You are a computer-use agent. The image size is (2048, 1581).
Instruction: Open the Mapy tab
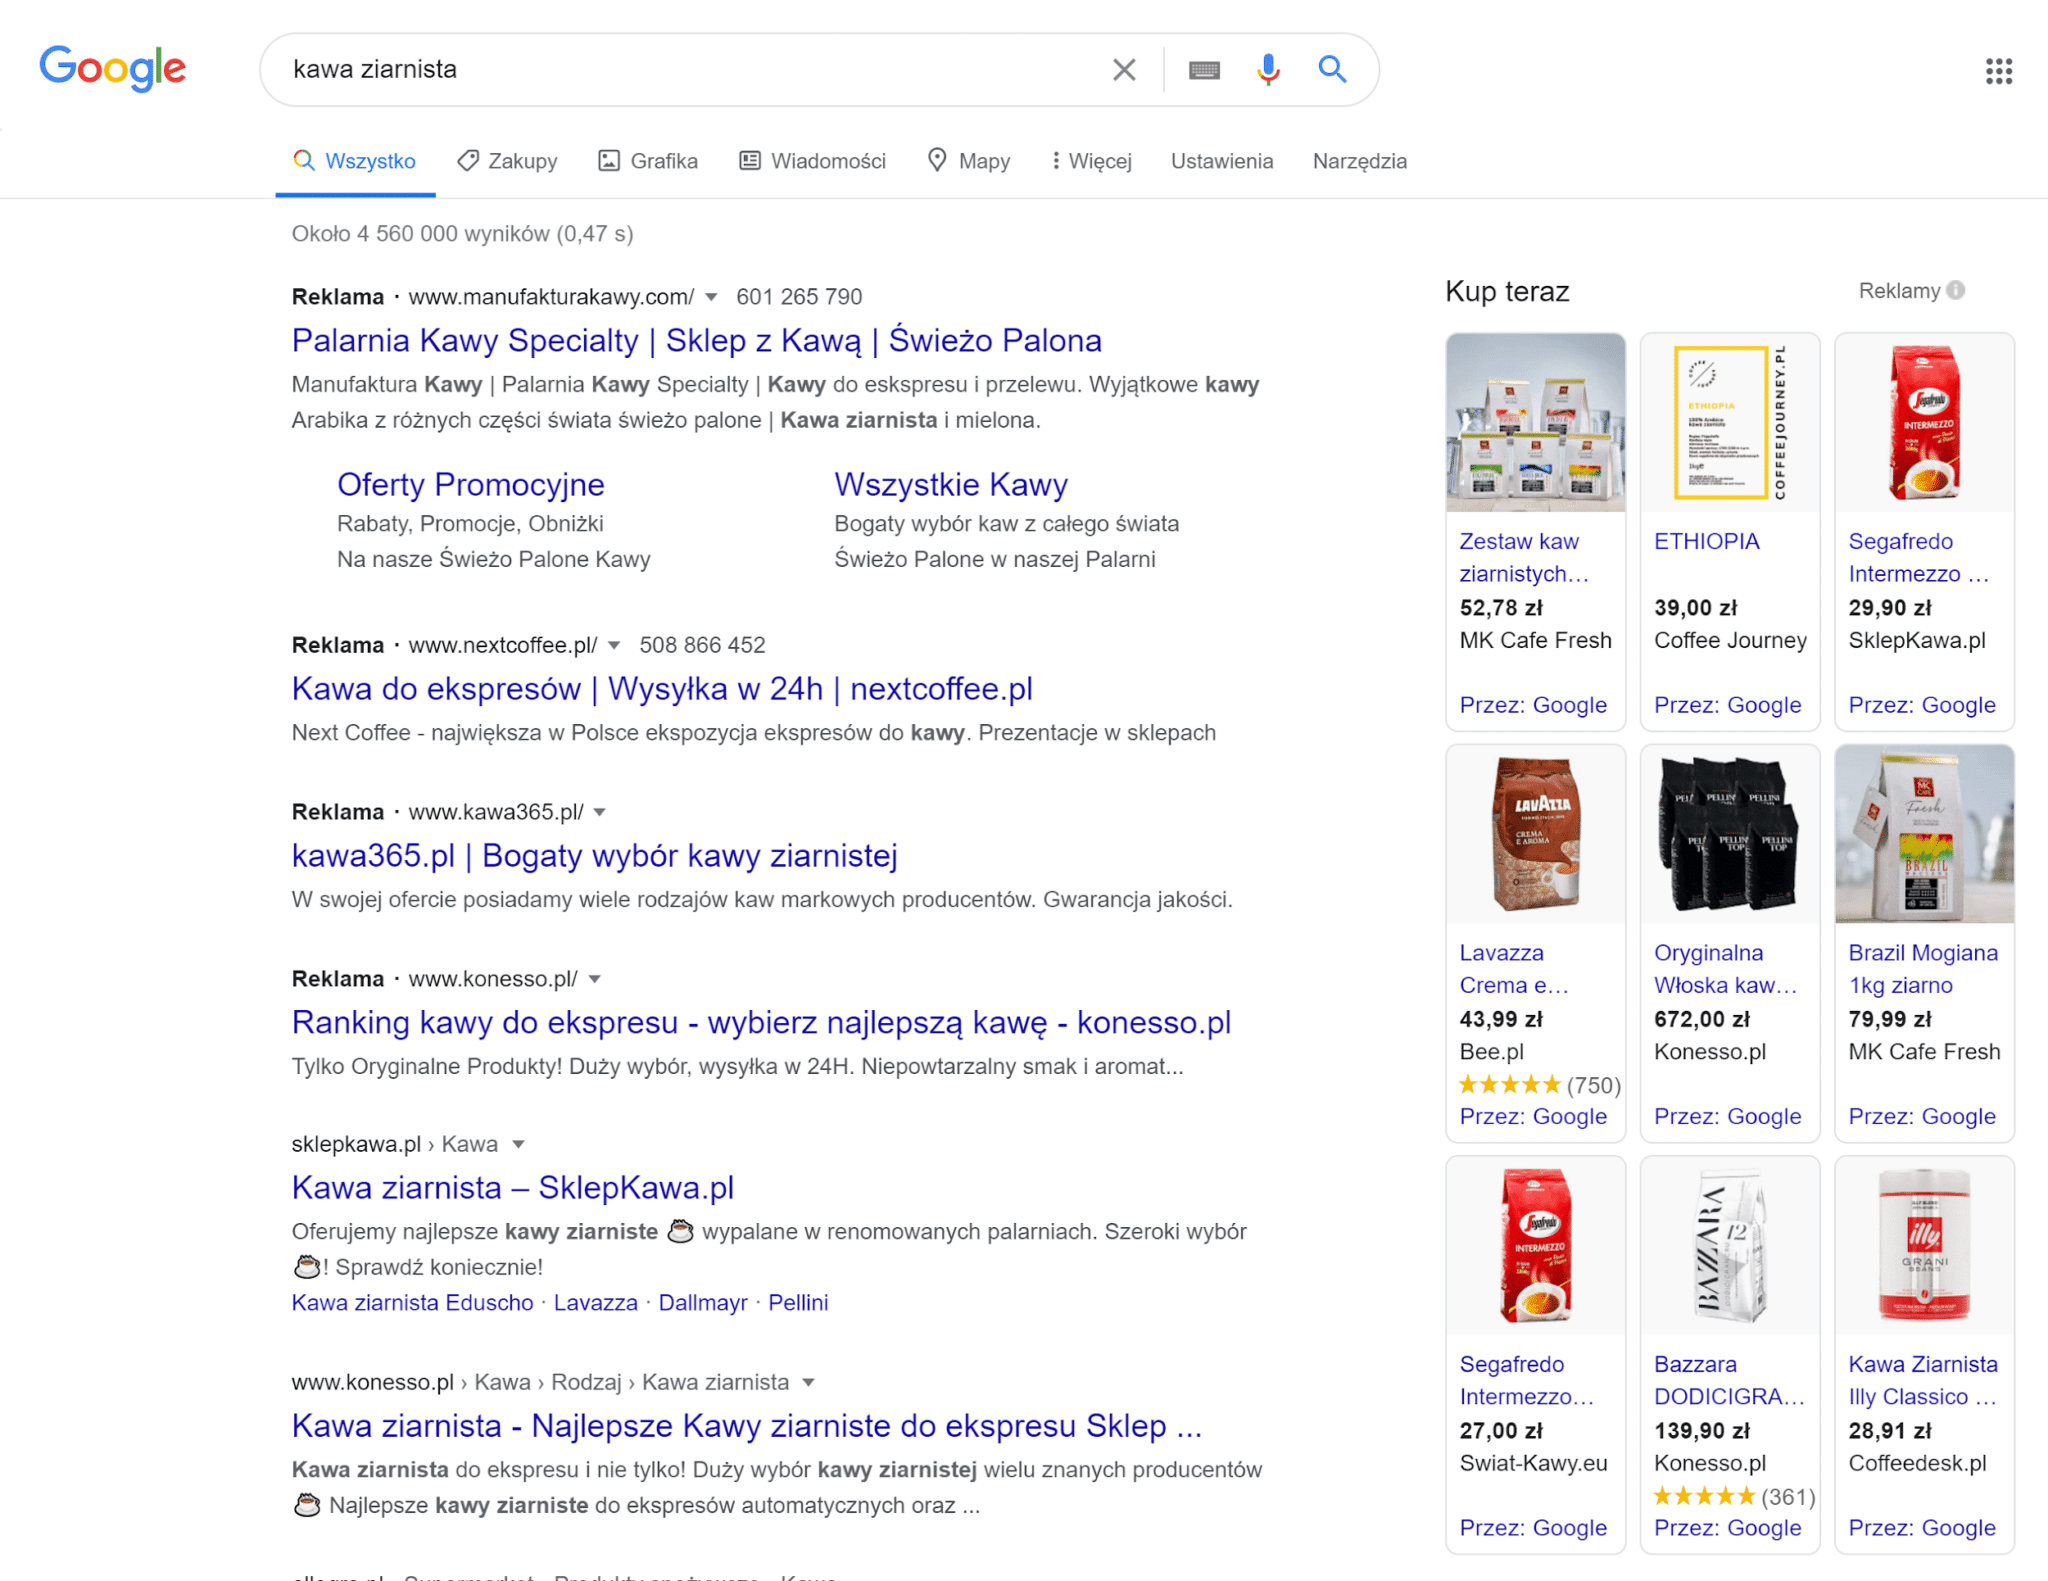point(969,161)
